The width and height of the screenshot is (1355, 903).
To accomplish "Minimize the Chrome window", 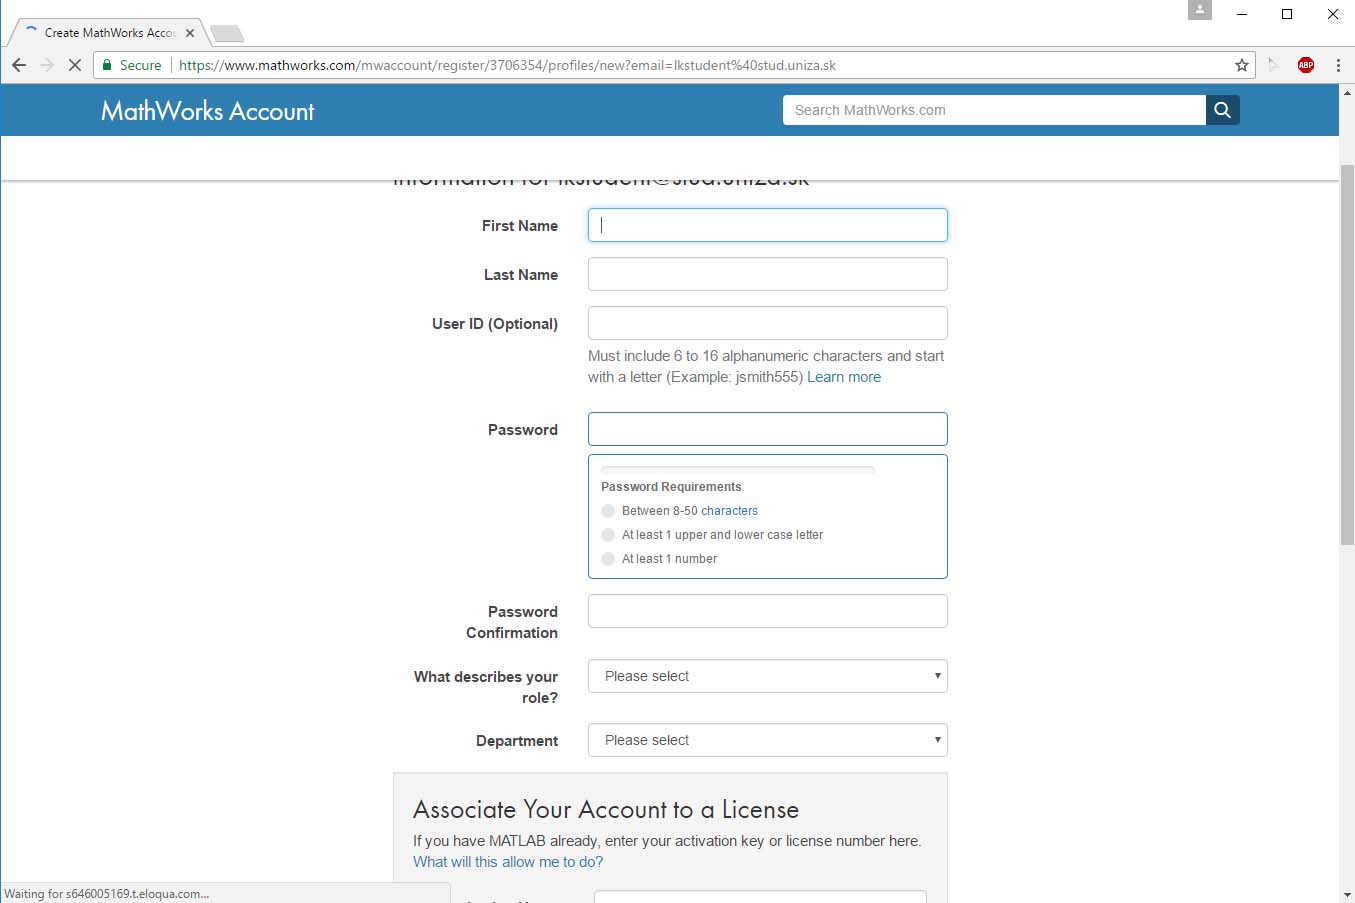I will [x=1242, y=14].
